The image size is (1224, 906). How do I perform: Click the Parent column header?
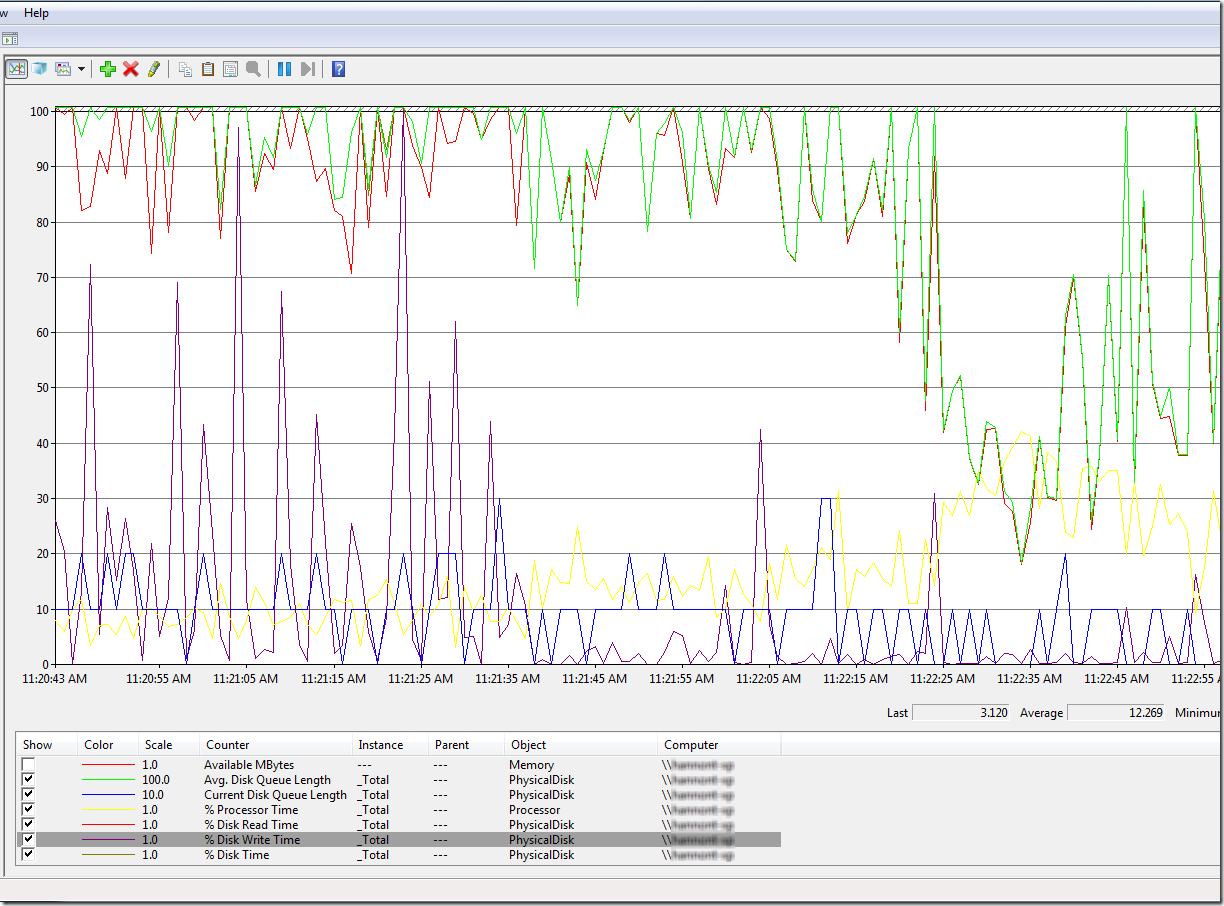(x=466, y=745)
